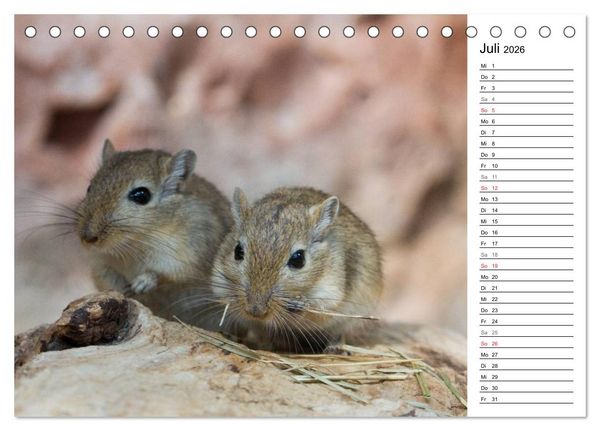Select the 'Sa 25' date row
This screenshot has width=600, height=431.
coord(527,332)
